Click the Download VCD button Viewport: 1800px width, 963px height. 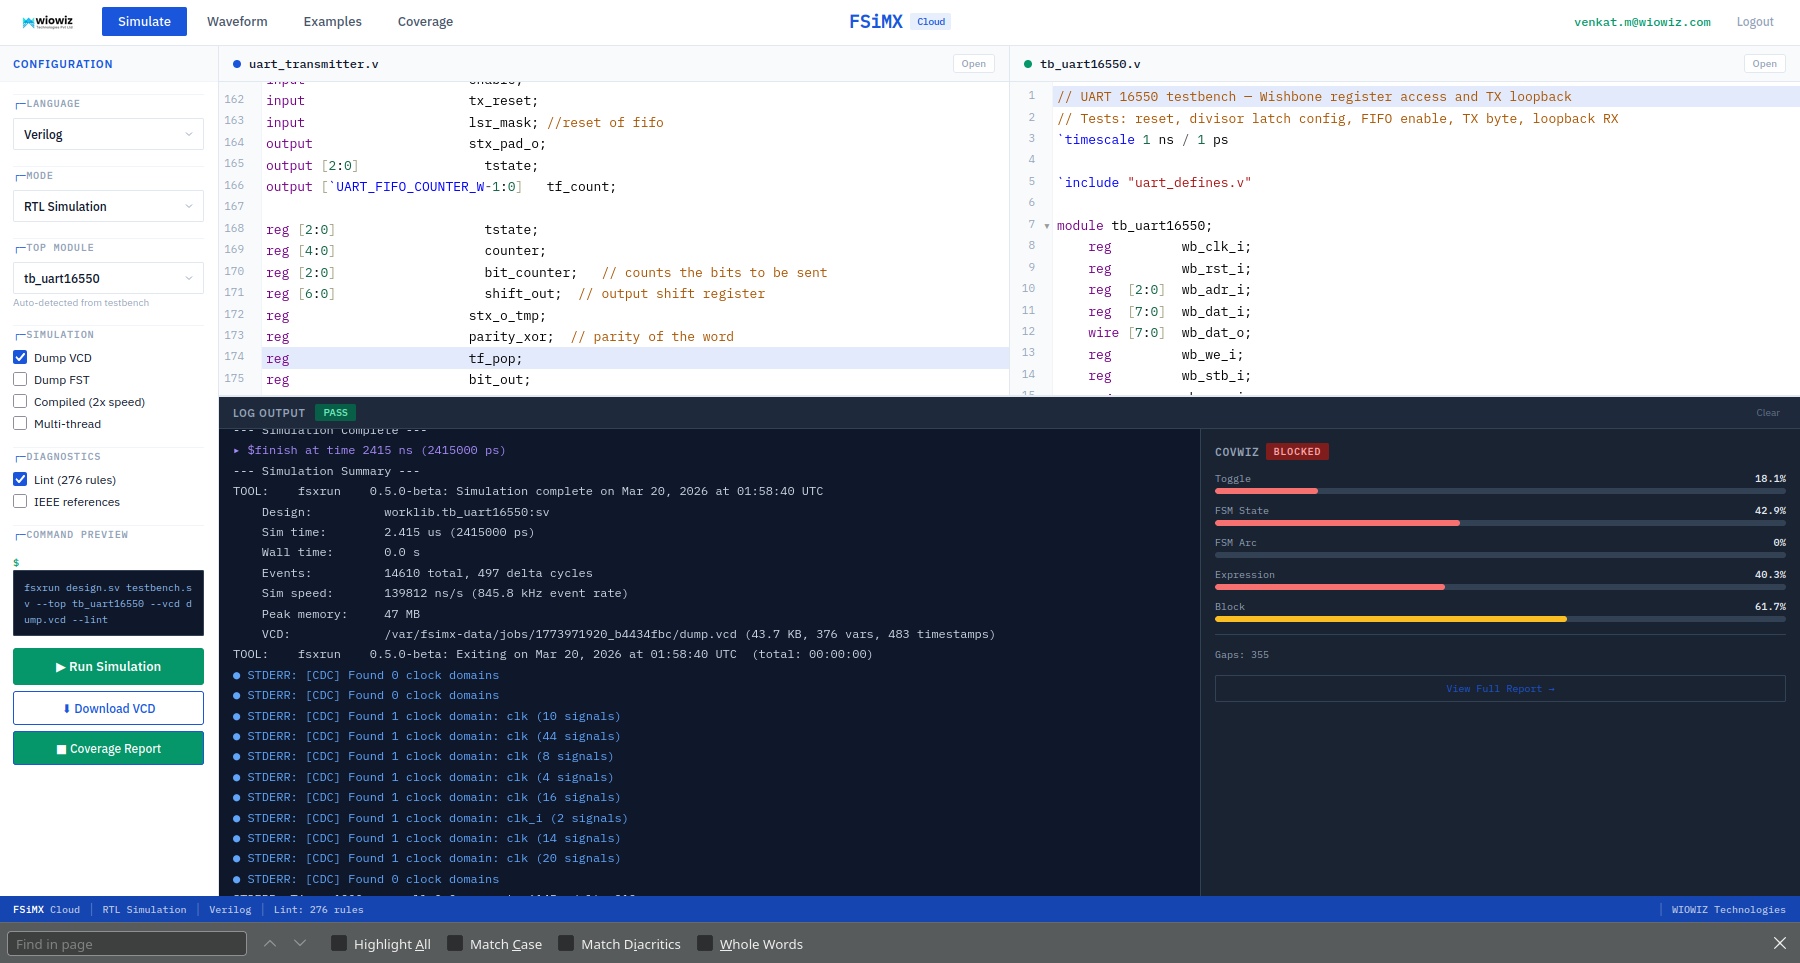point(108,708)
